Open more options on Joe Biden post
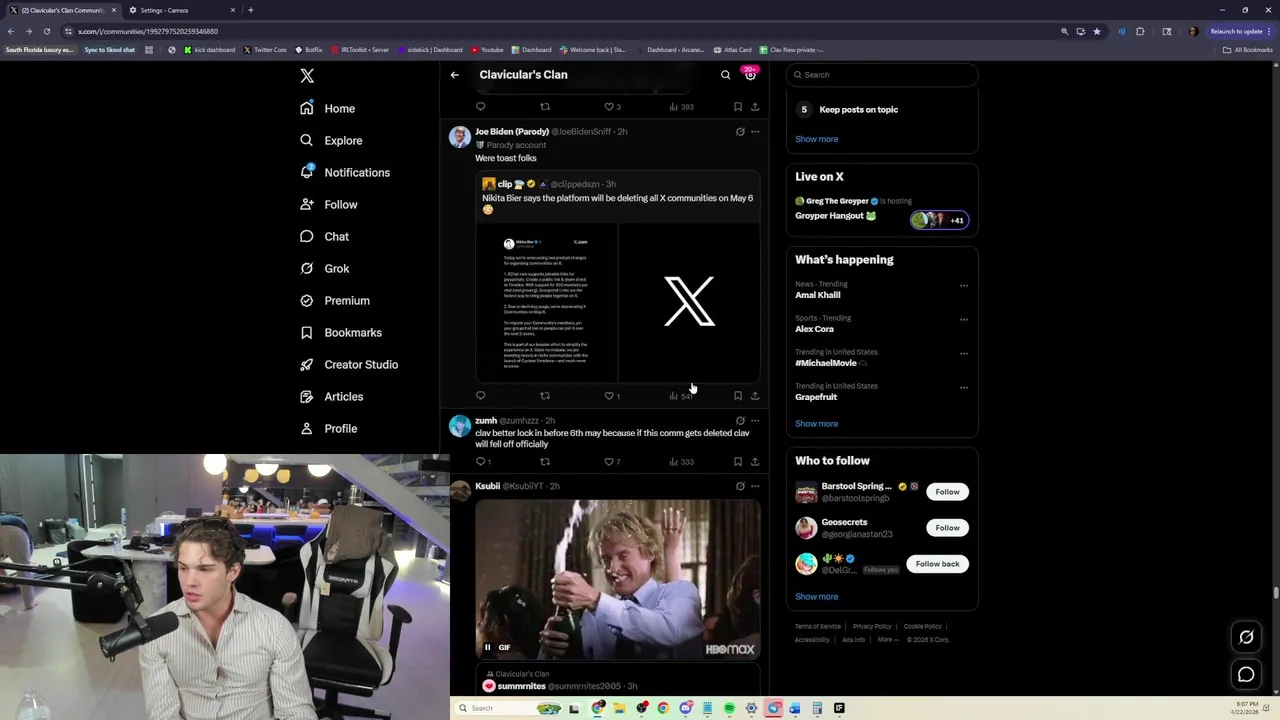 click(x=755, y=132)
